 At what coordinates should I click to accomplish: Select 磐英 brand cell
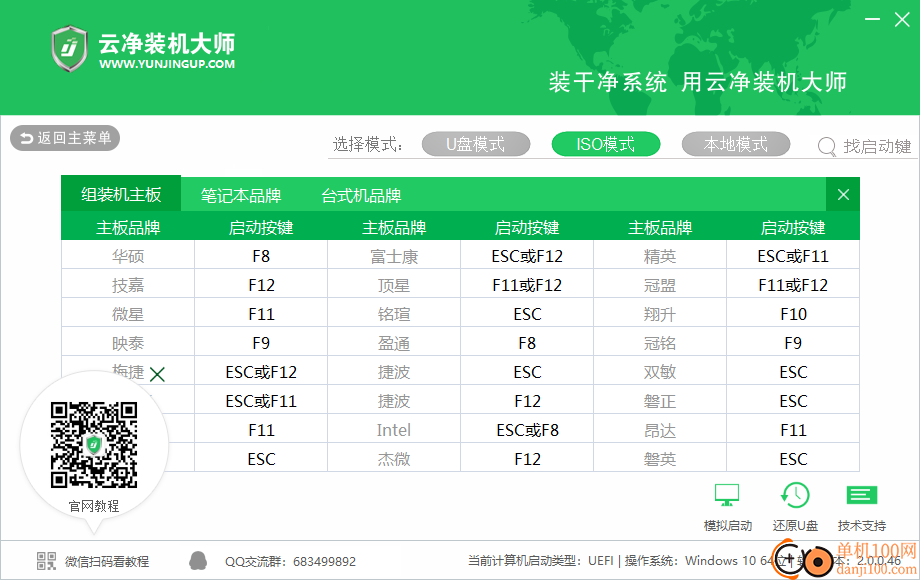[x=660, y=459]
